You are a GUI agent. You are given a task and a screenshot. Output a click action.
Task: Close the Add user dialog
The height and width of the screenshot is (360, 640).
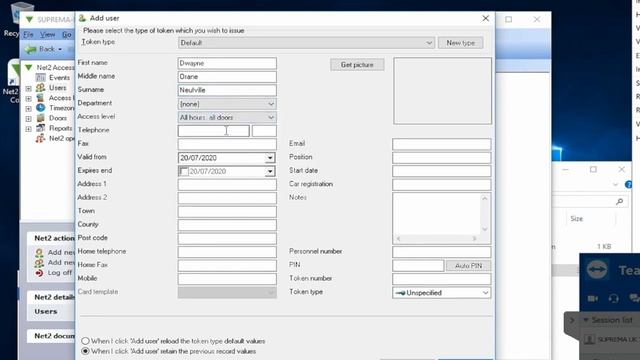[485, 18]
